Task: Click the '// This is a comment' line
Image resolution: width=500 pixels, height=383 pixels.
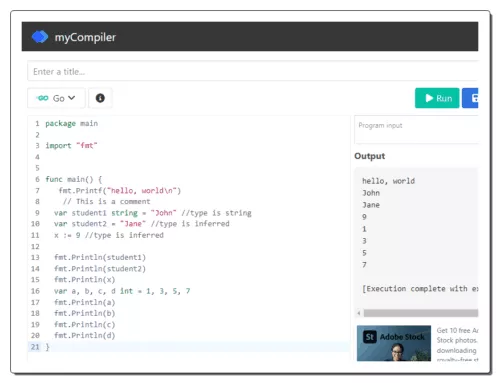Action: coord(107,201)
